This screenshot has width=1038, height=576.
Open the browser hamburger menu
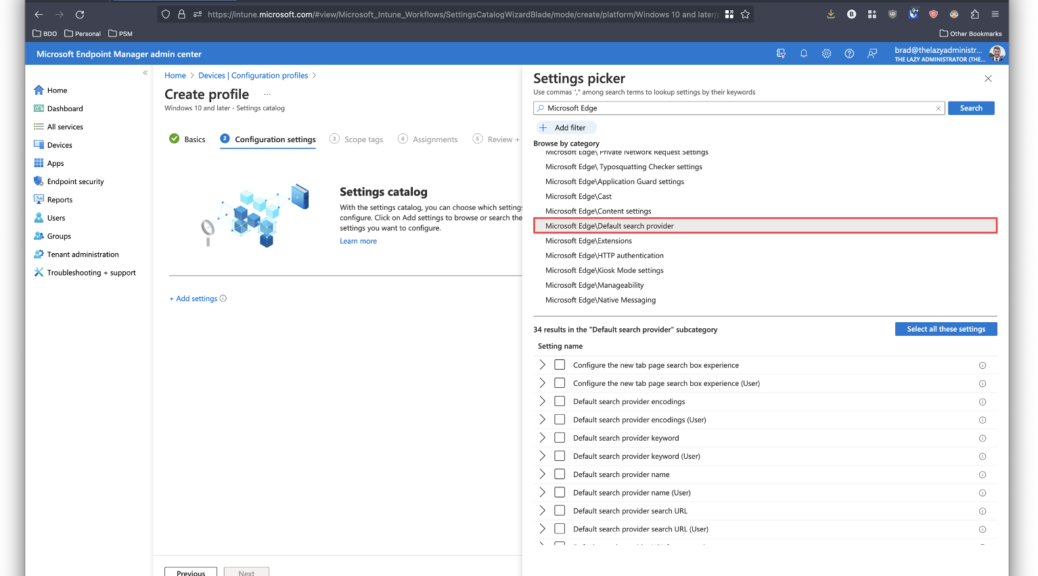pyautogui.click(x=995, y=14)
